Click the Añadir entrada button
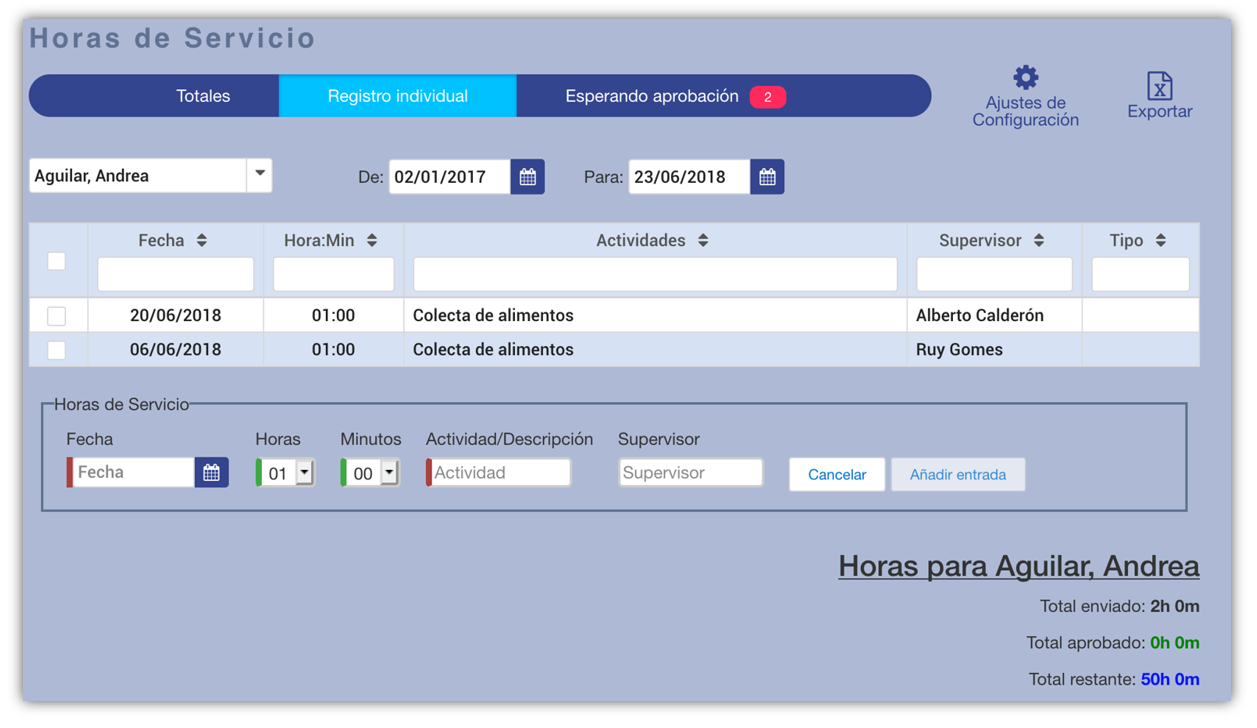The height and width of the screenshot is (728, 1257). [x=957, y=475]
